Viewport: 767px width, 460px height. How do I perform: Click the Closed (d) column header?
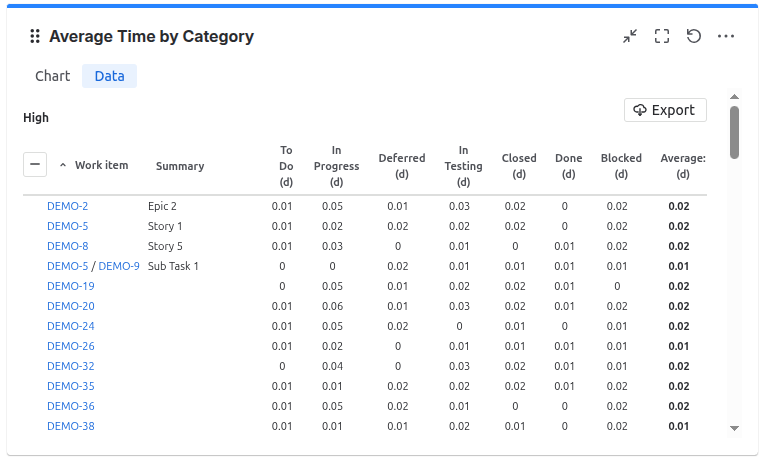click(x=519, y=166)
